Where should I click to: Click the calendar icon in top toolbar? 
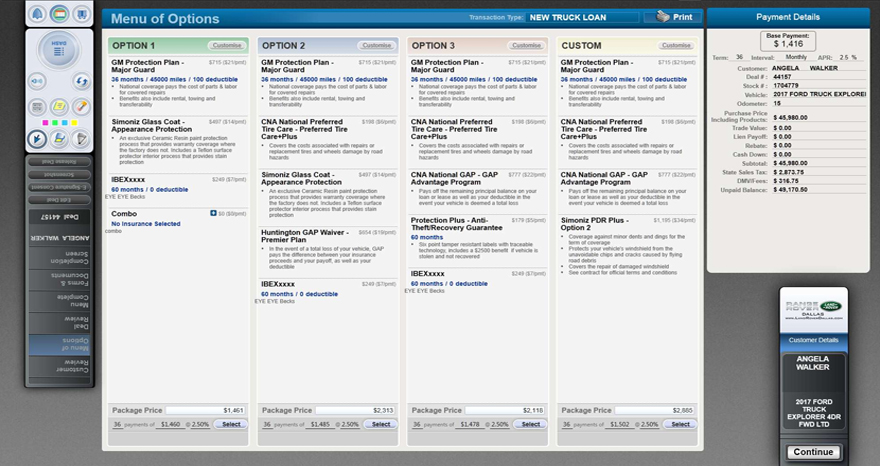pyautogui.click(x=59, y=13)
